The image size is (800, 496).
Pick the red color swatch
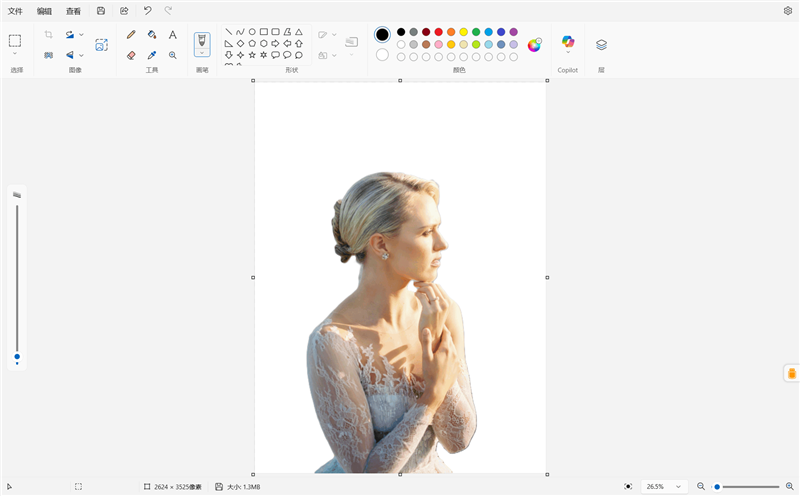tap(438, 32)
